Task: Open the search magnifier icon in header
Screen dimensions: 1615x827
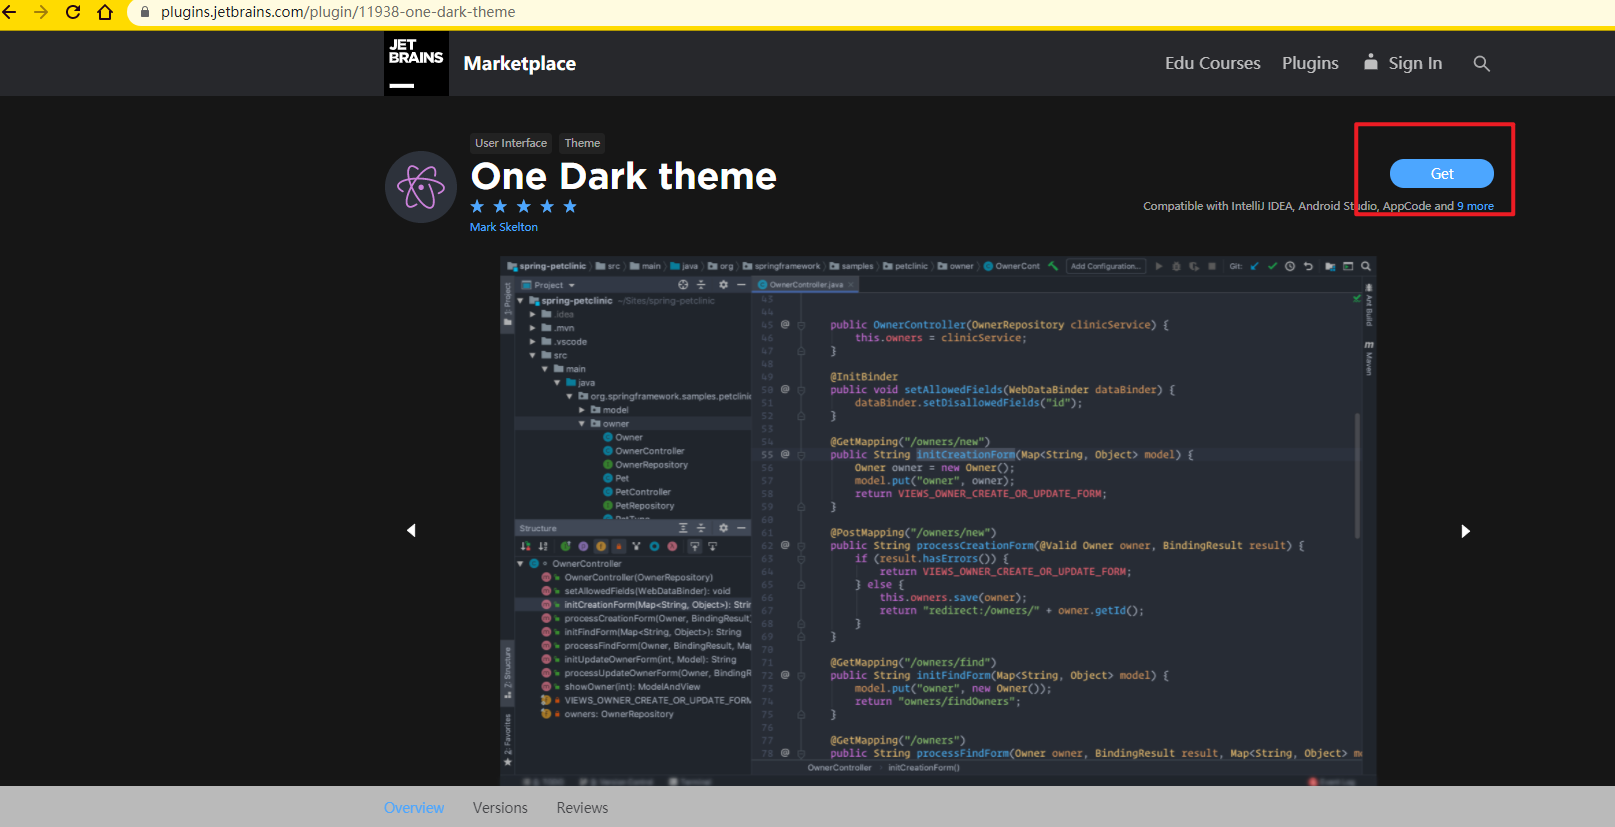Action: click(x=1482, y=63)
